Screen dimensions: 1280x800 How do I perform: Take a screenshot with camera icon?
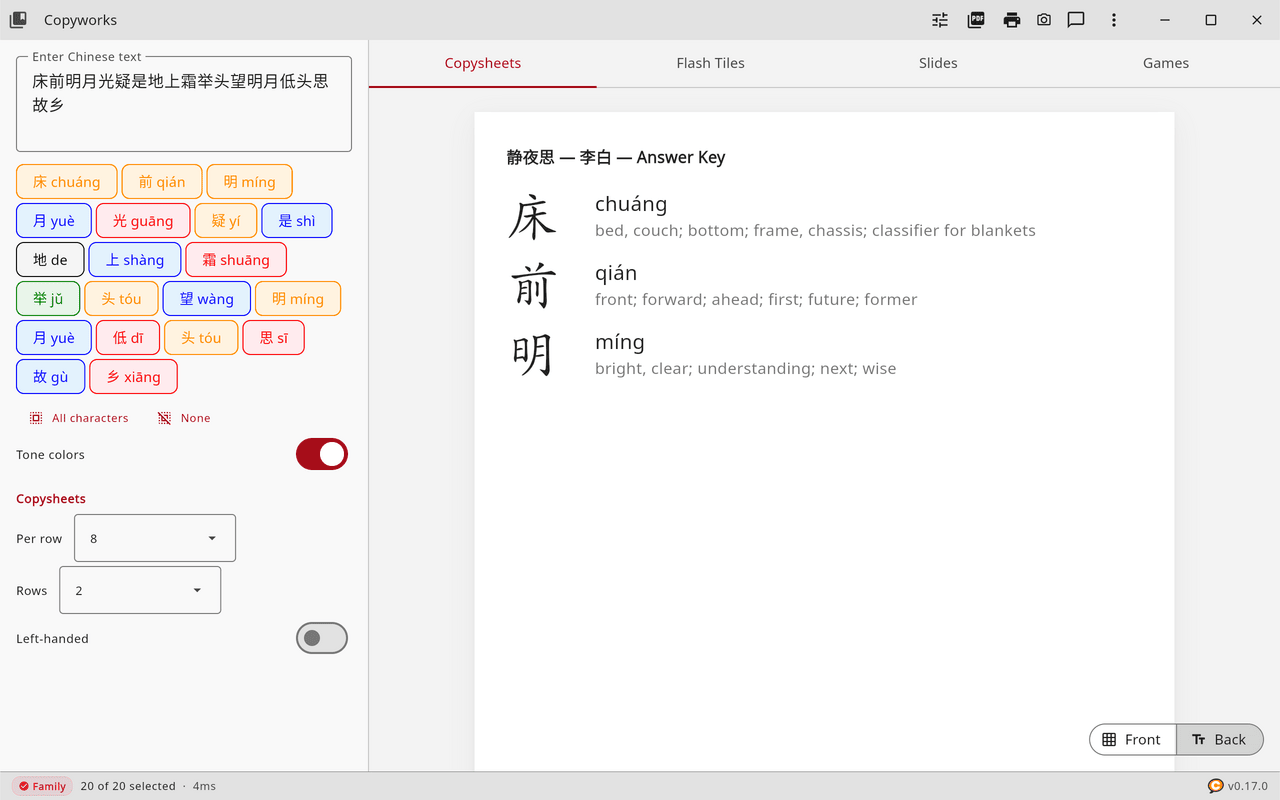pos(1044,20)
